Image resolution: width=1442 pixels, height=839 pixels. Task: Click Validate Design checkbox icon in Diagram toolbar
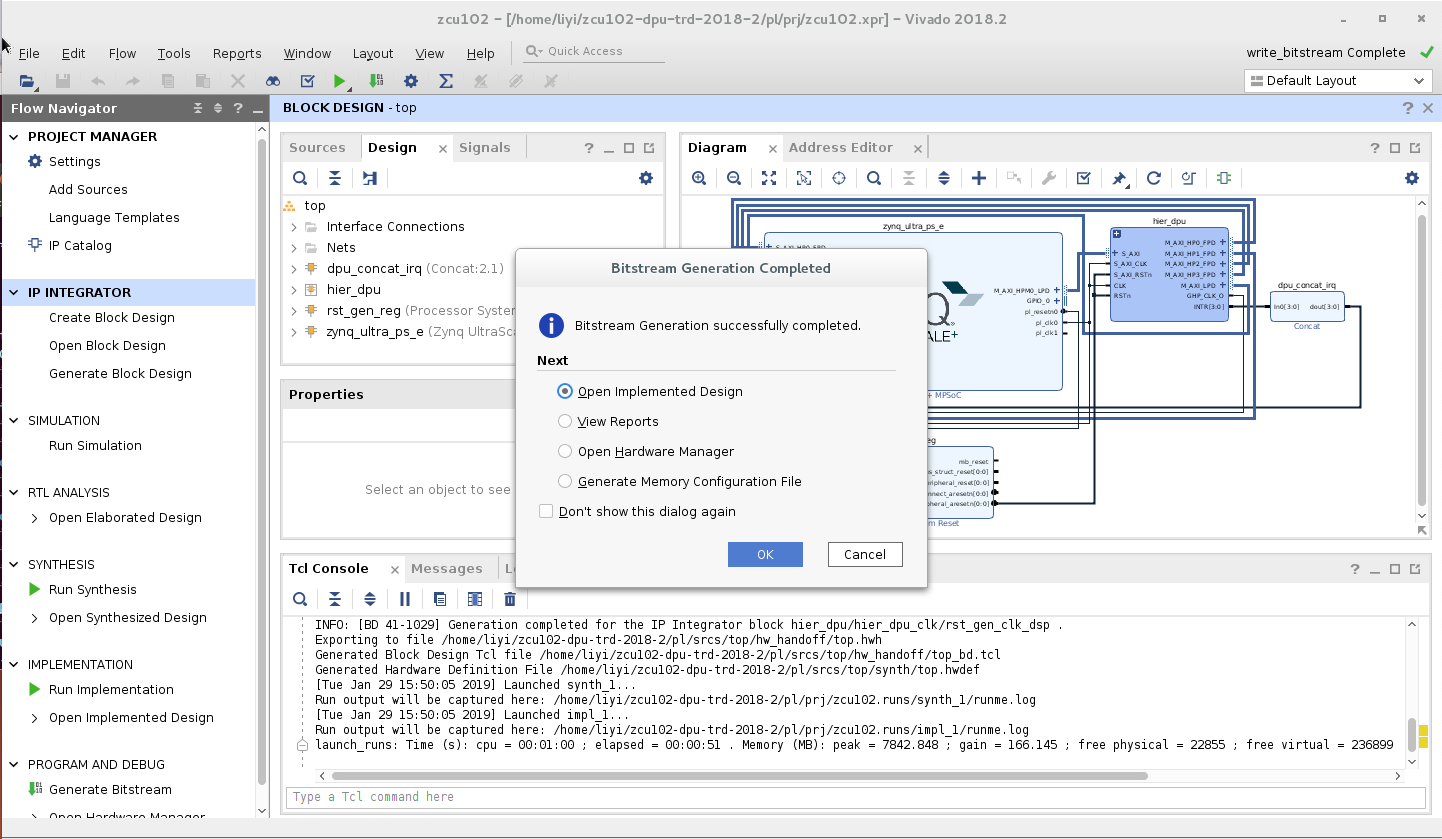(x=1084, y=178)
